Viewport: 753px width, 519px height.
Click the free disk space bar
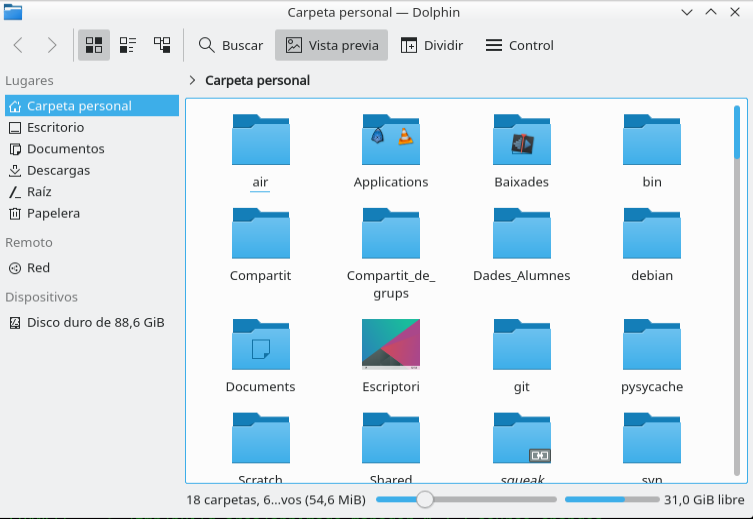611,499
